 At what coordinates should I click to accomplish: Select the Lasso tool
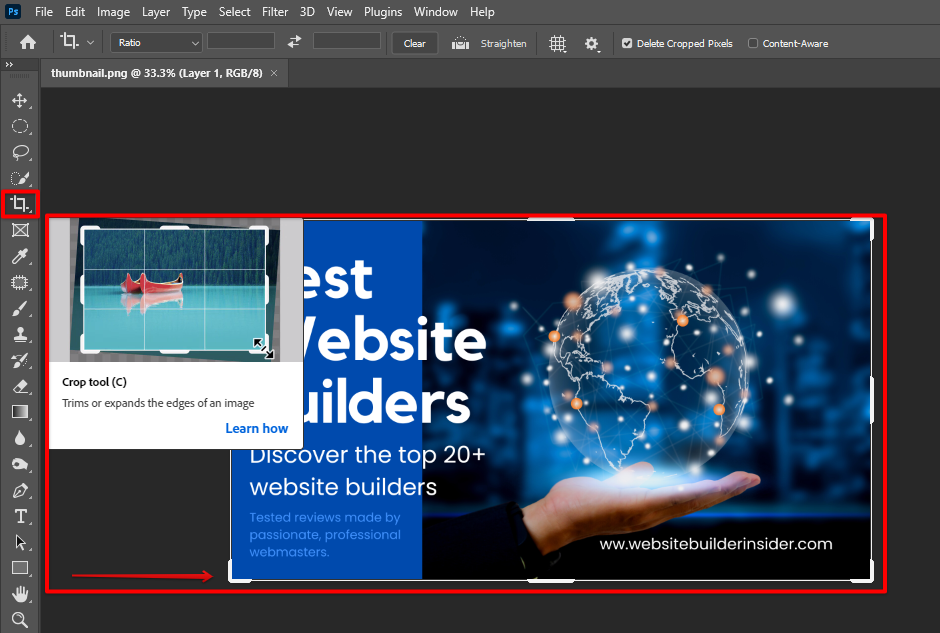[20, 152]
